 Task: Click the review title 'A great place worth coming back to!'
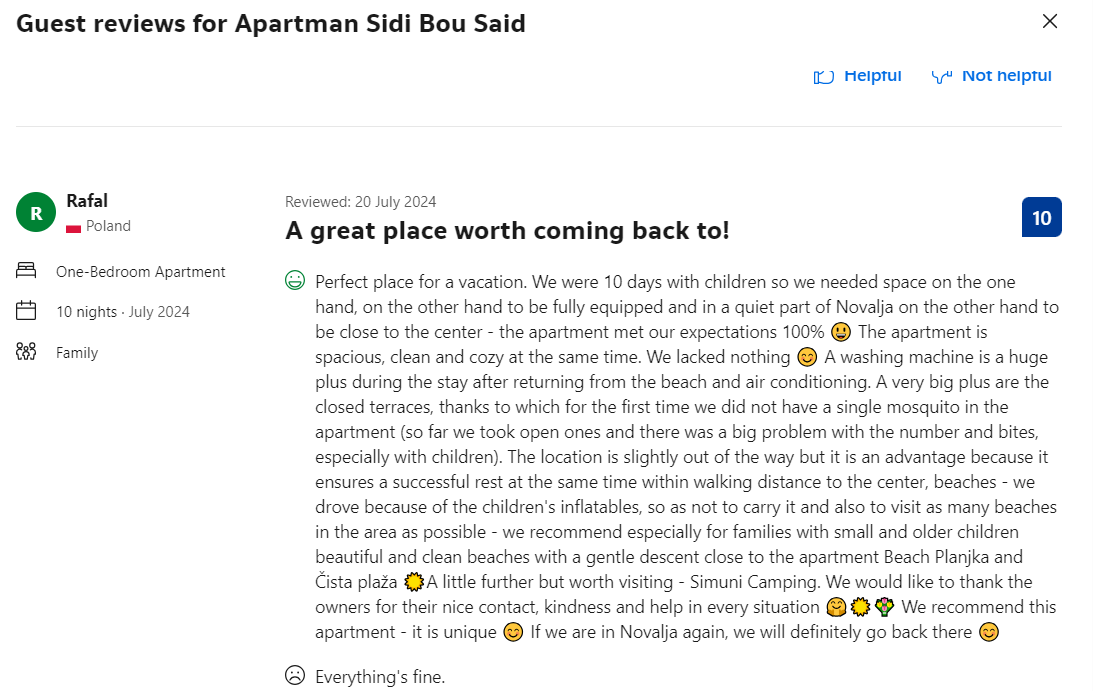click(507, 231)
